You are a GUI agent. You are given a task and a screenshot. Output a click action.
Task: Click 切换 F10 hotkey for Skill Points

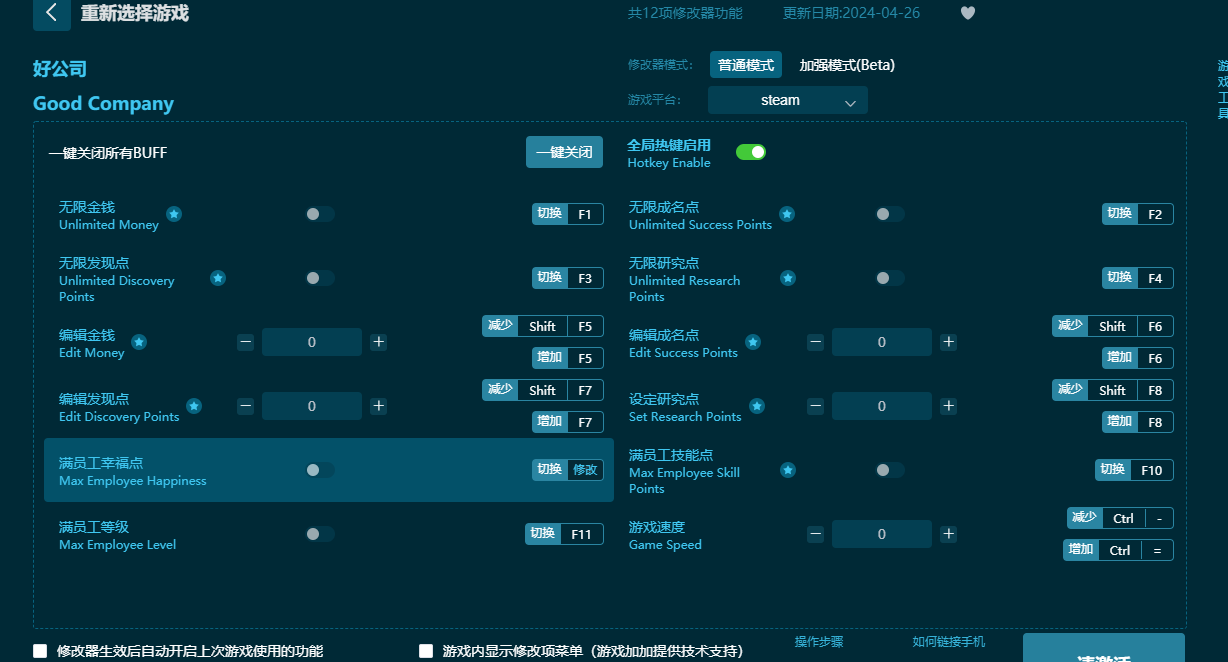click(1134, 470)
